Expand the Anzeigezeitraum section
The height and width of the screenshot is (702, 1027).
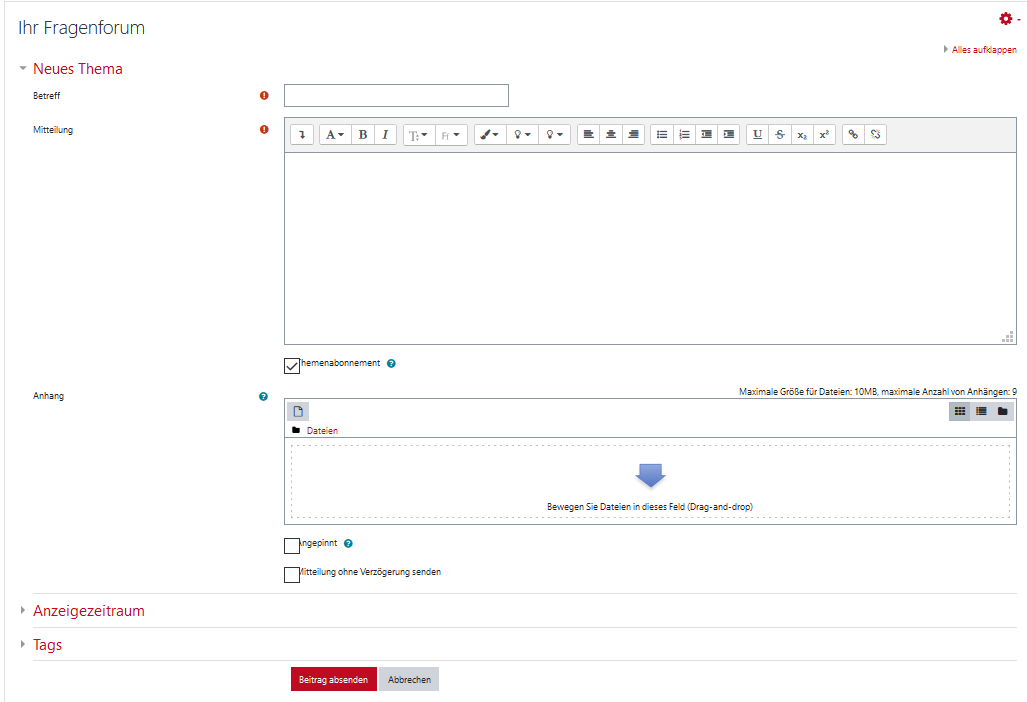(88, 611)
